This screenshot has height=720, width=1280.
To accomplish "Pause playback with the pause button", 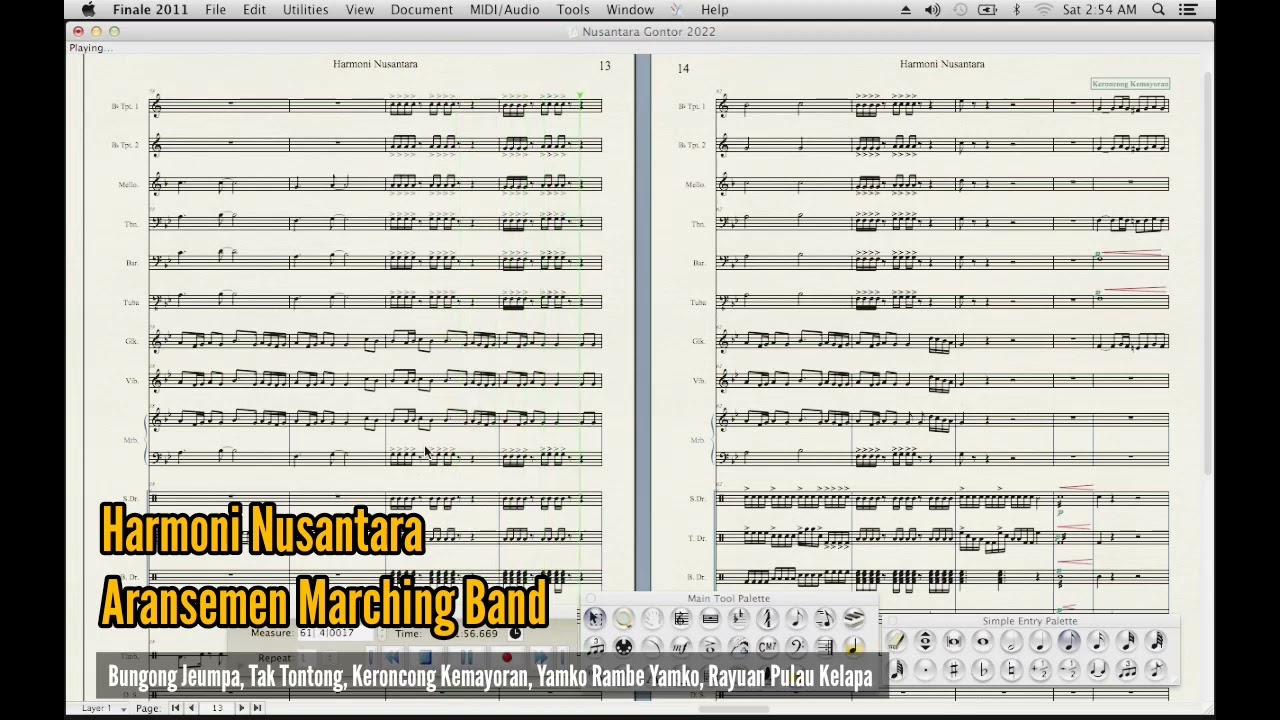I will tap(467, 658).
